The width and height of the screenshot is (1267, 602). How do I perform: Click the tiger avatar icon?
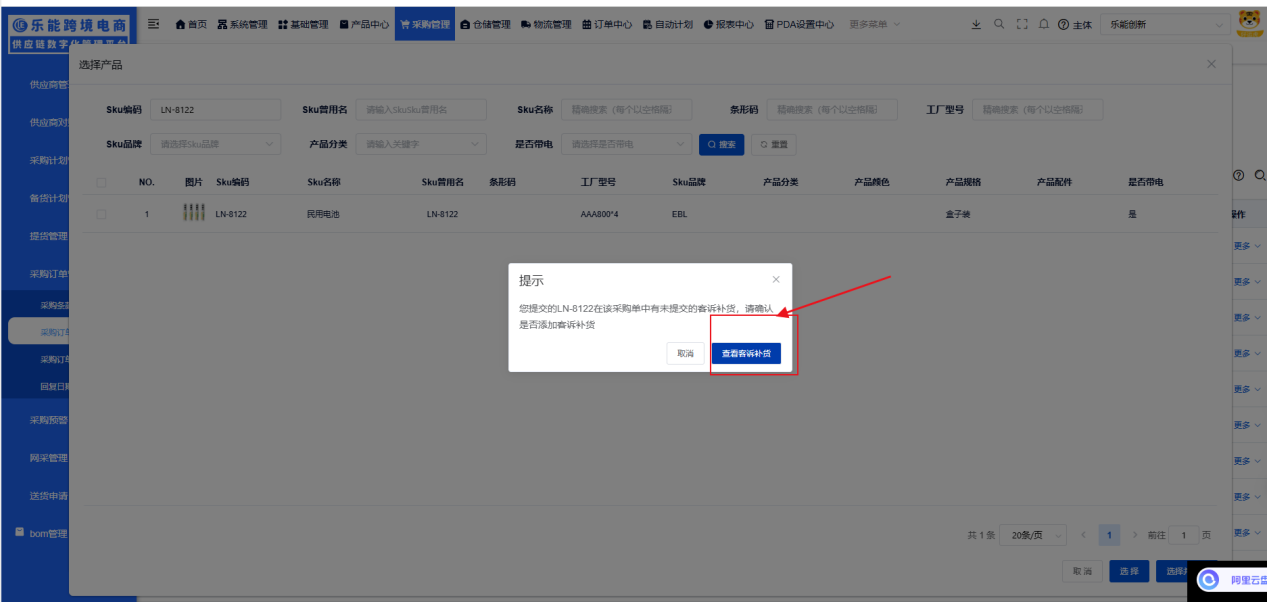1249,22
